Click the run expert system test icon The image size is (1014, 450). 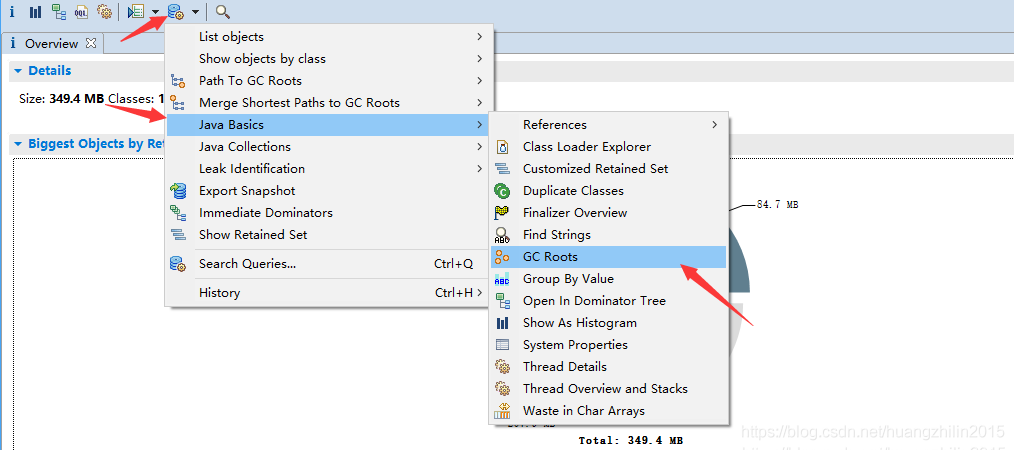[x=135, y=12]
